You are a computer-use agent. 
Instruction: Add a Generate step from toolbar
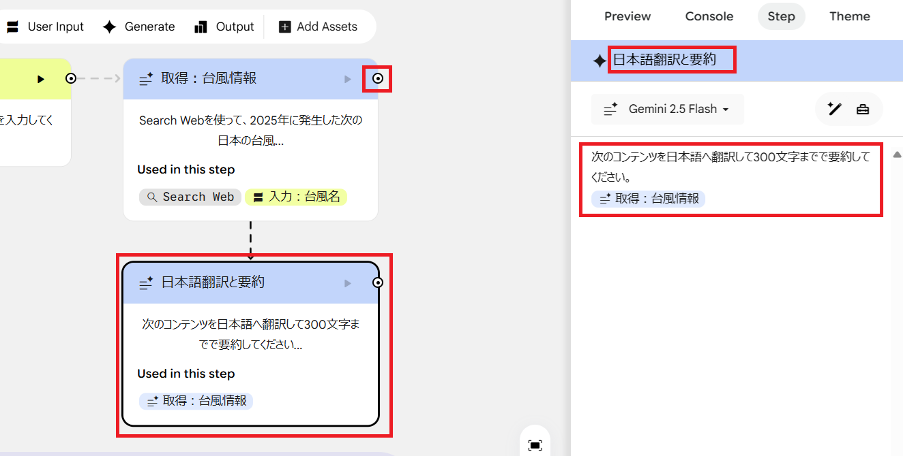pyautogui.click(x=139, y=26)
